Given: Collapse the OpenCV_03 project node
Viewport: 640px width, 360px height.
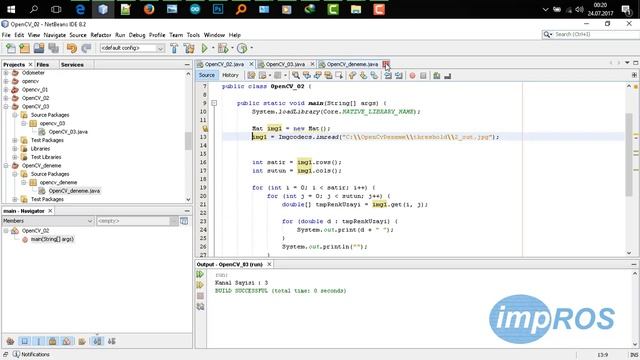Looking at the screenshot, I should (6, 107).
